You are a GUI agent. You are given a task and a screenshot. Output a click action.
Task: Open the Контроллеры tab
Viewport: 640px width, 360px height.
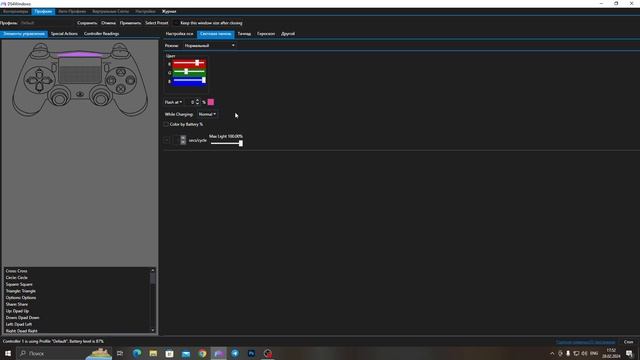pyautogui.click(x=16, y=11)
